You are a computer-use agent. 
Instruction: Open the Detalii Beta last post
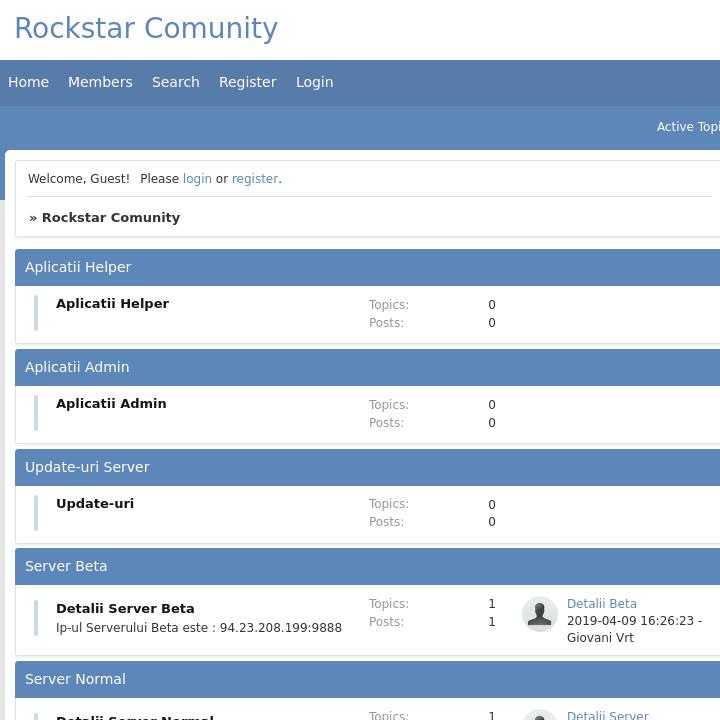click(602, 604)
